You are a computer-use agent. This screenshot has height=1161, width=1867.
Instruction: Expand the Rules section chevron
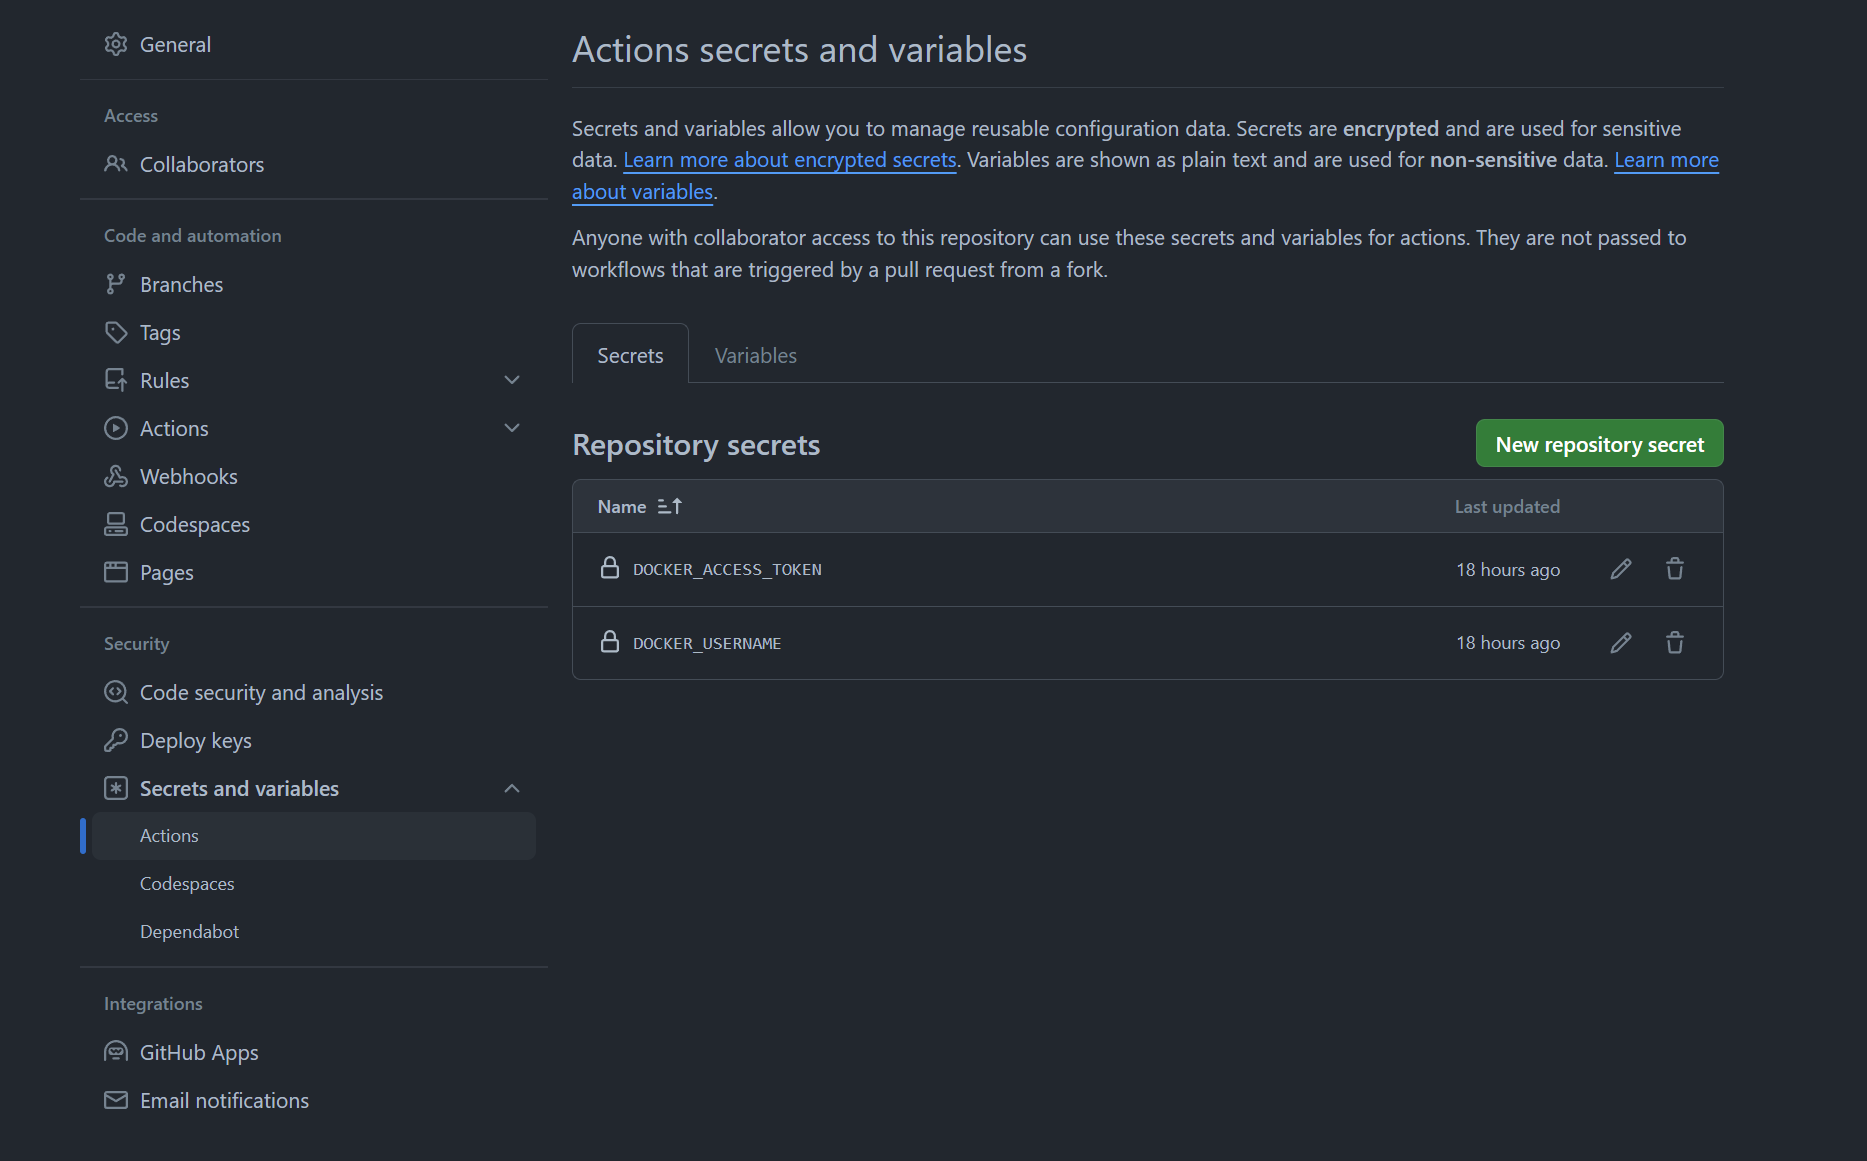click(x=512, y=380)
